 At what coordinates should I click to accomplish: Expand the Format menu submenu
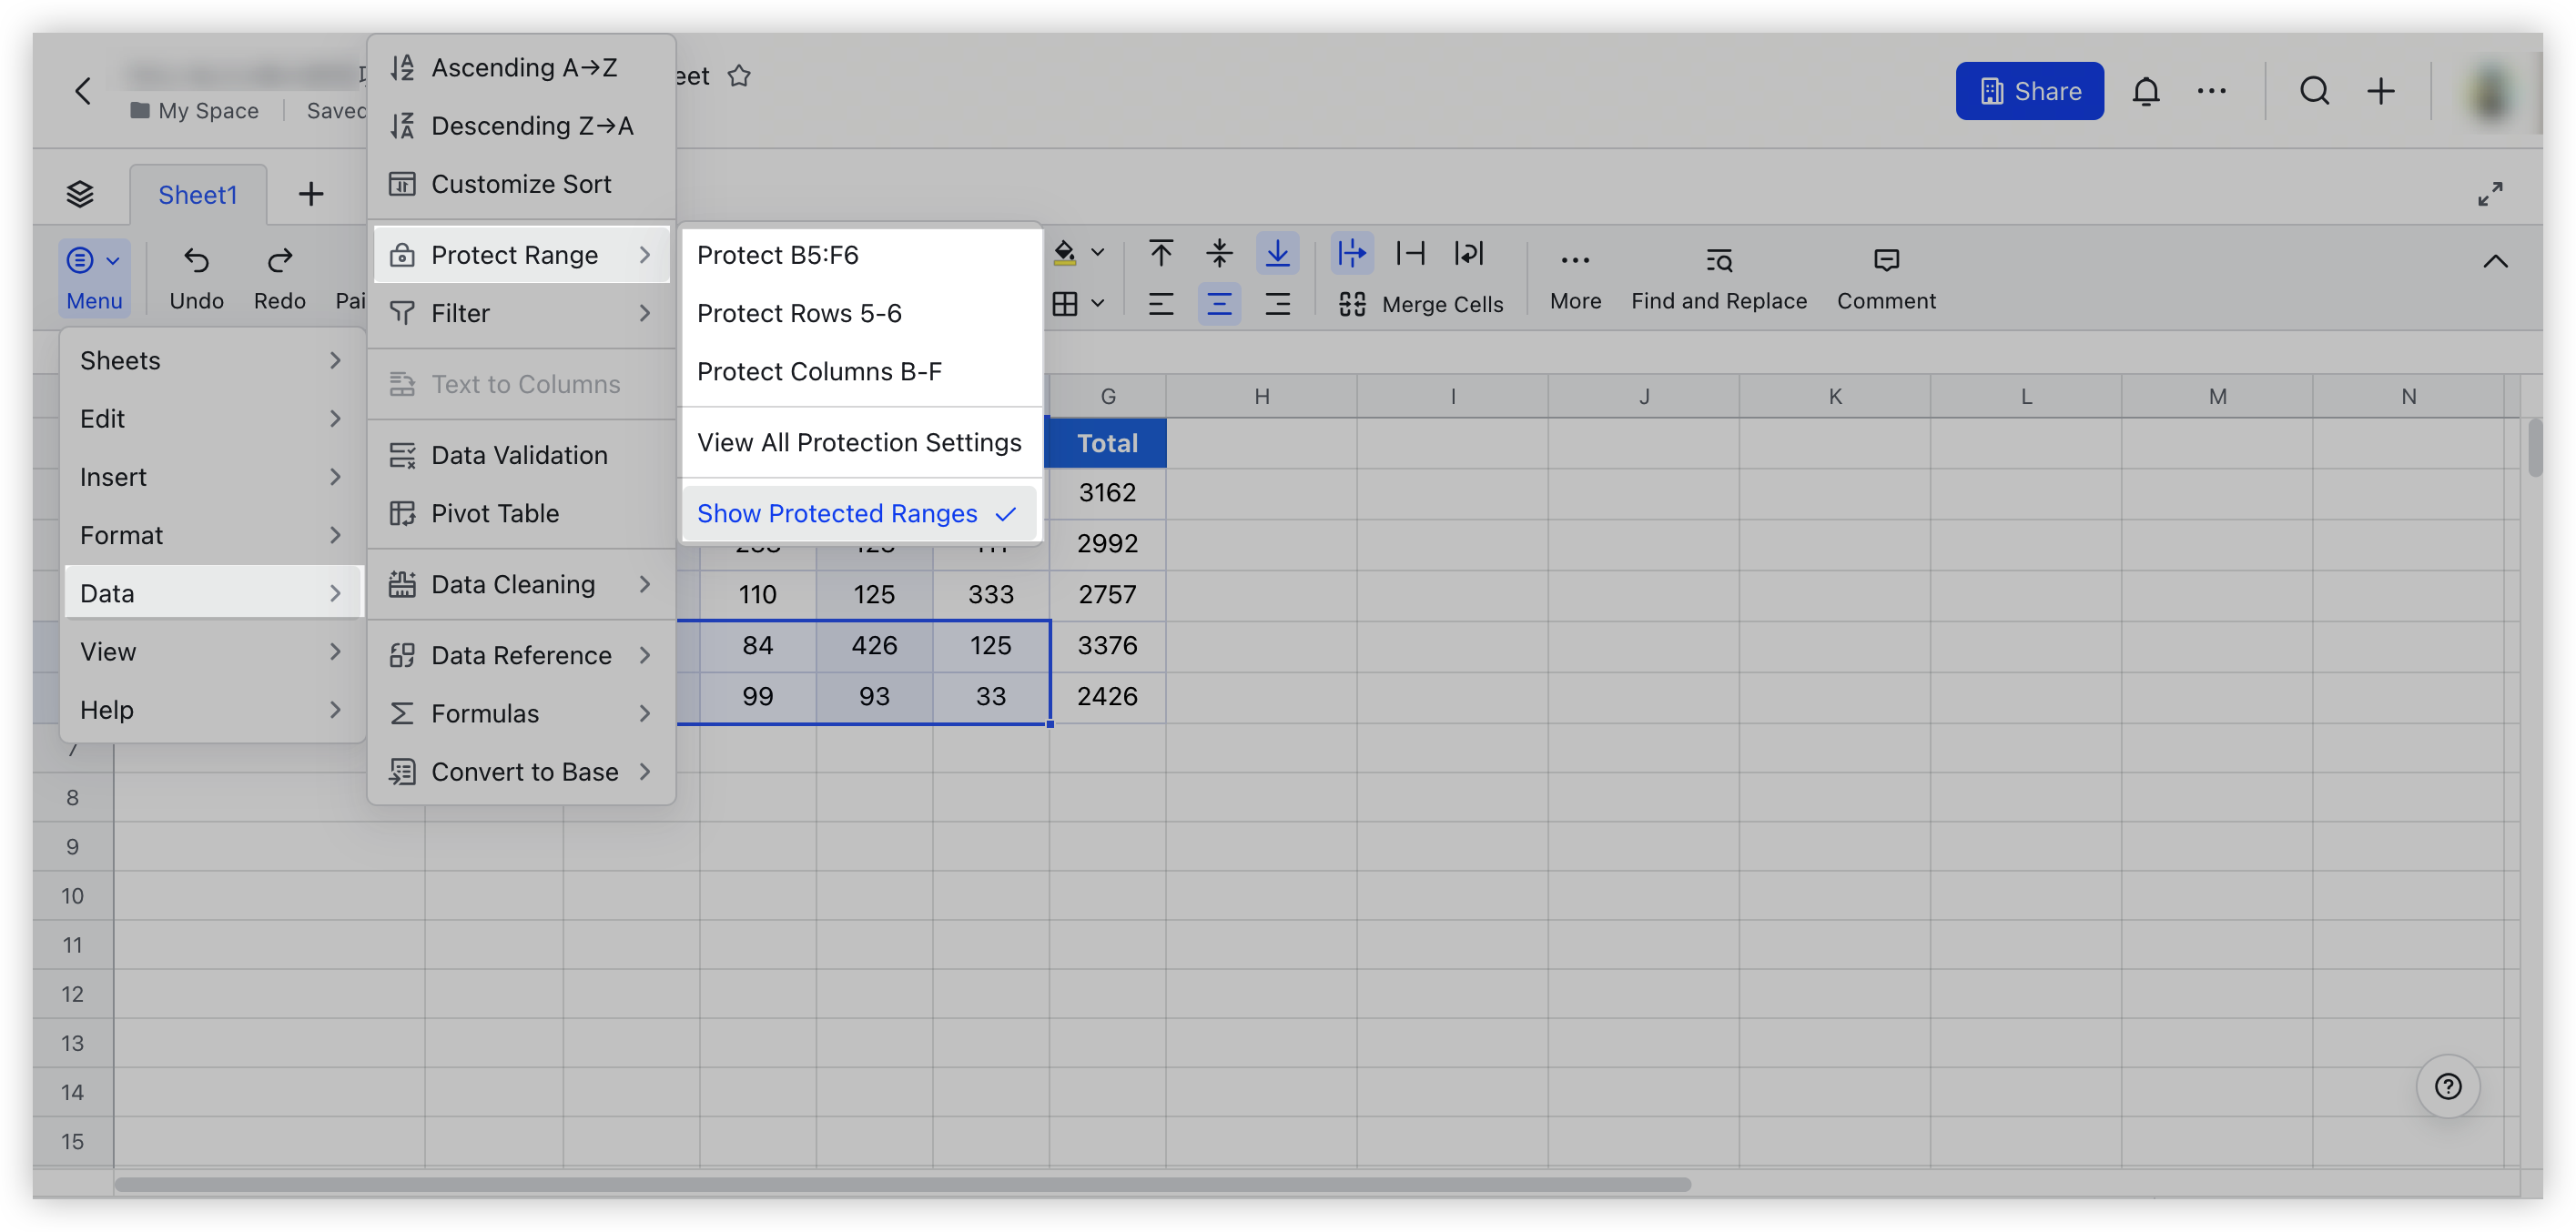[211, 535]
